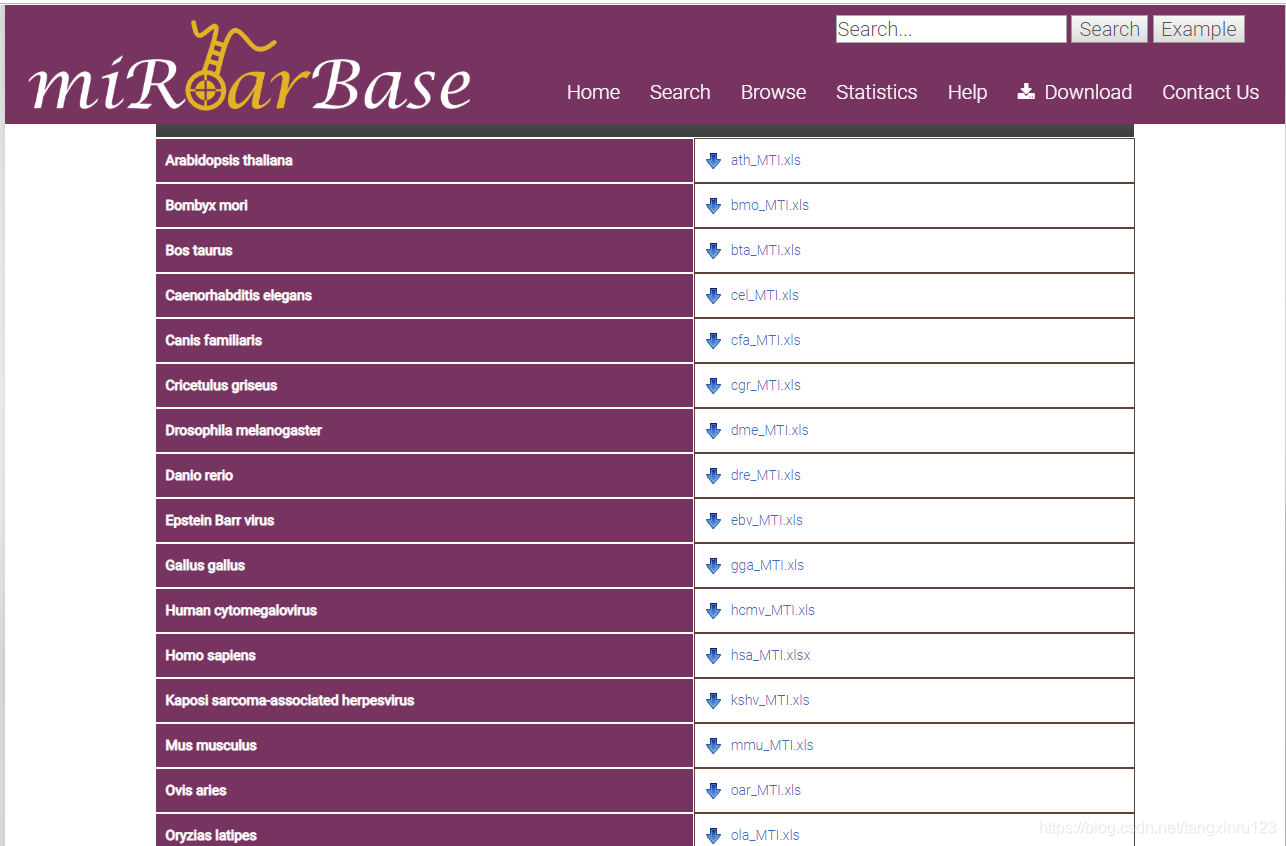Screen dimensions: 1286x846
Task: Click the download icon beside dme_MTI.xls
Action: click(x=713, y=430)
